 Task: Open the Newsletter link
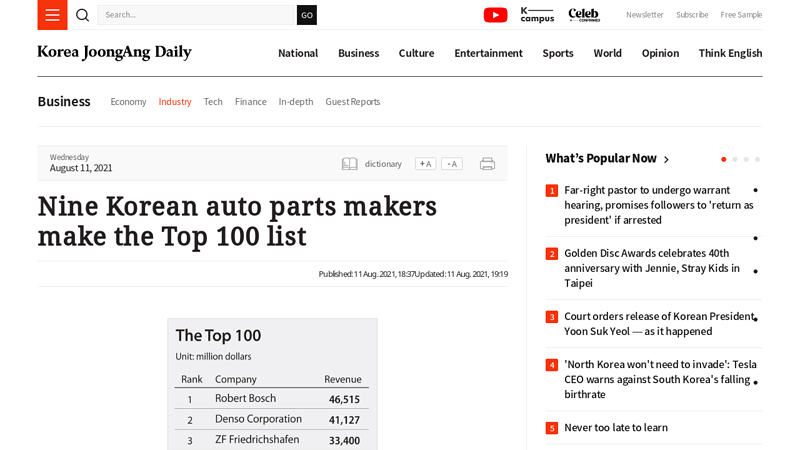pyautogui.click(x=644, y=15)
